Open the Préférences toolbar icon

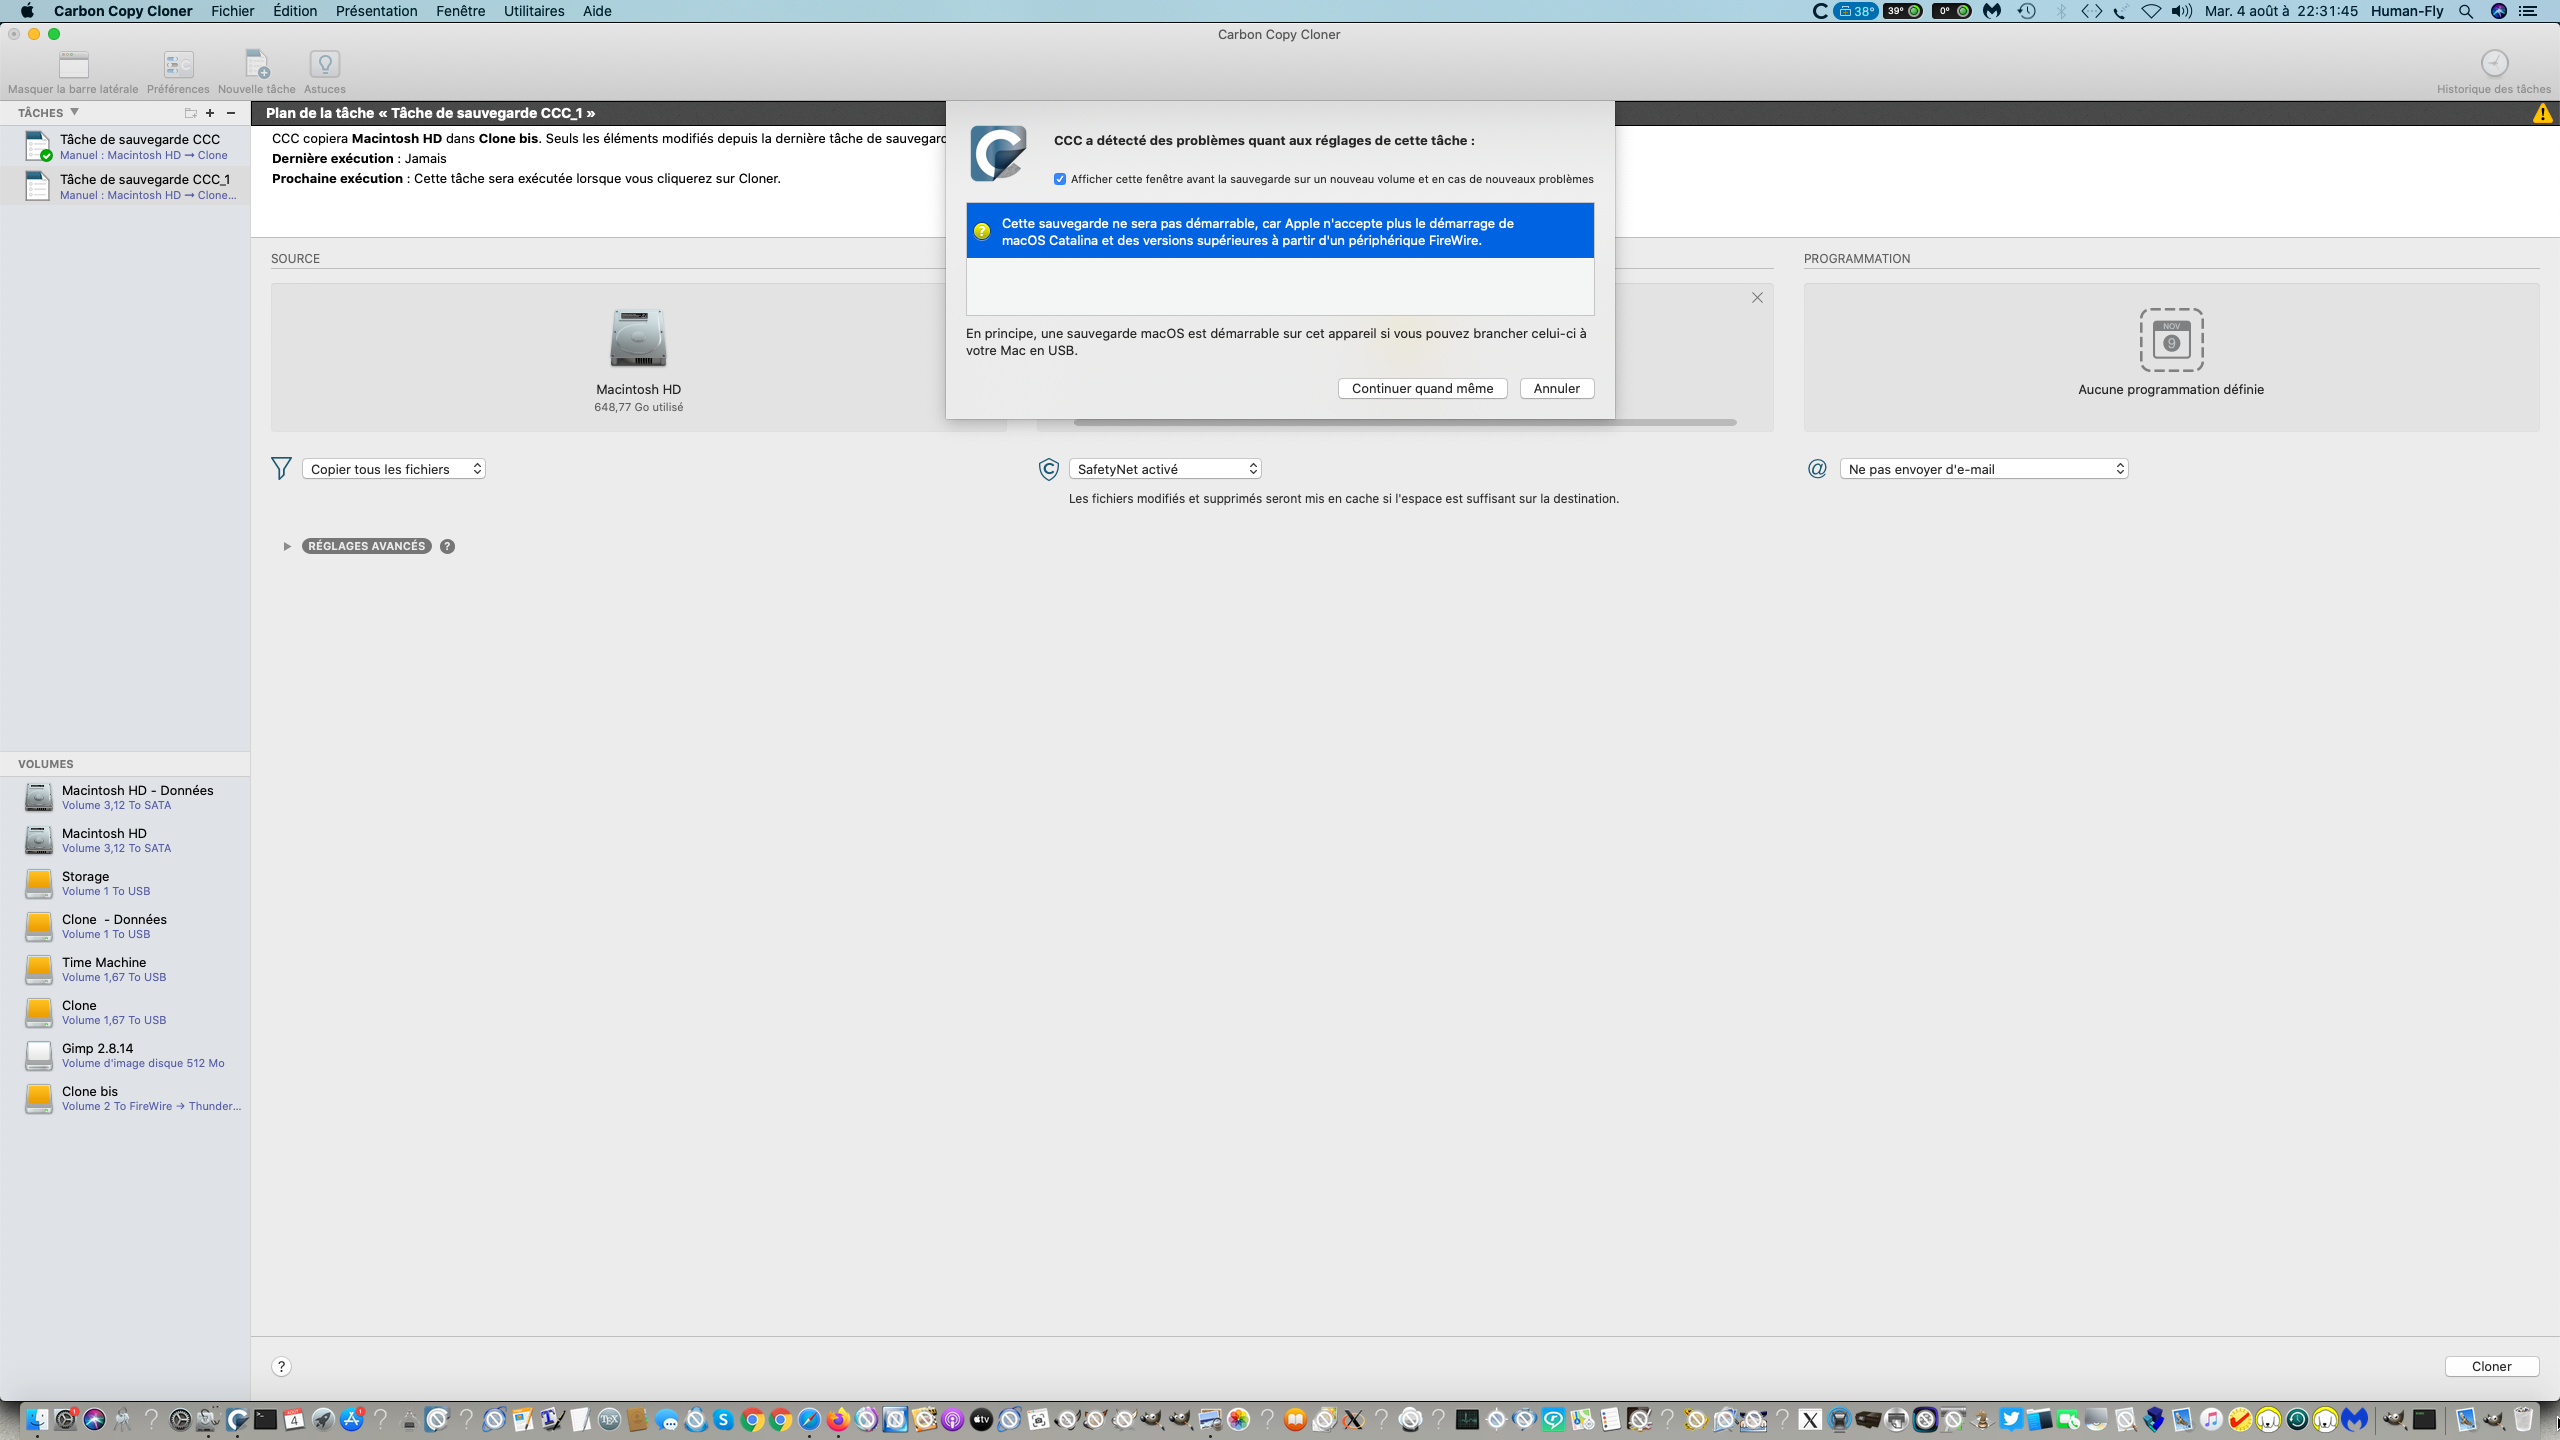click(x=178, y=65)
